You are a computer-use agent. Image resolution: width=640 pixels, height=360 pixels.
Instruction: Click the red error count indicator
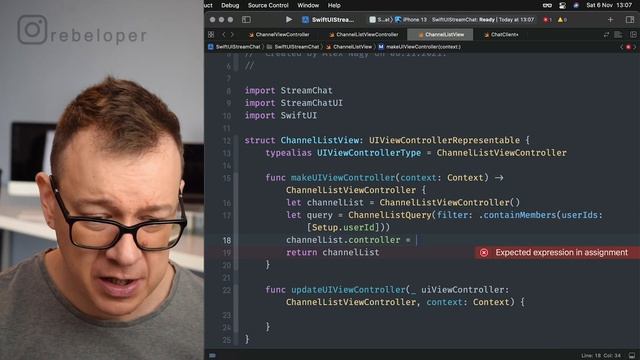tap(547, 20)
